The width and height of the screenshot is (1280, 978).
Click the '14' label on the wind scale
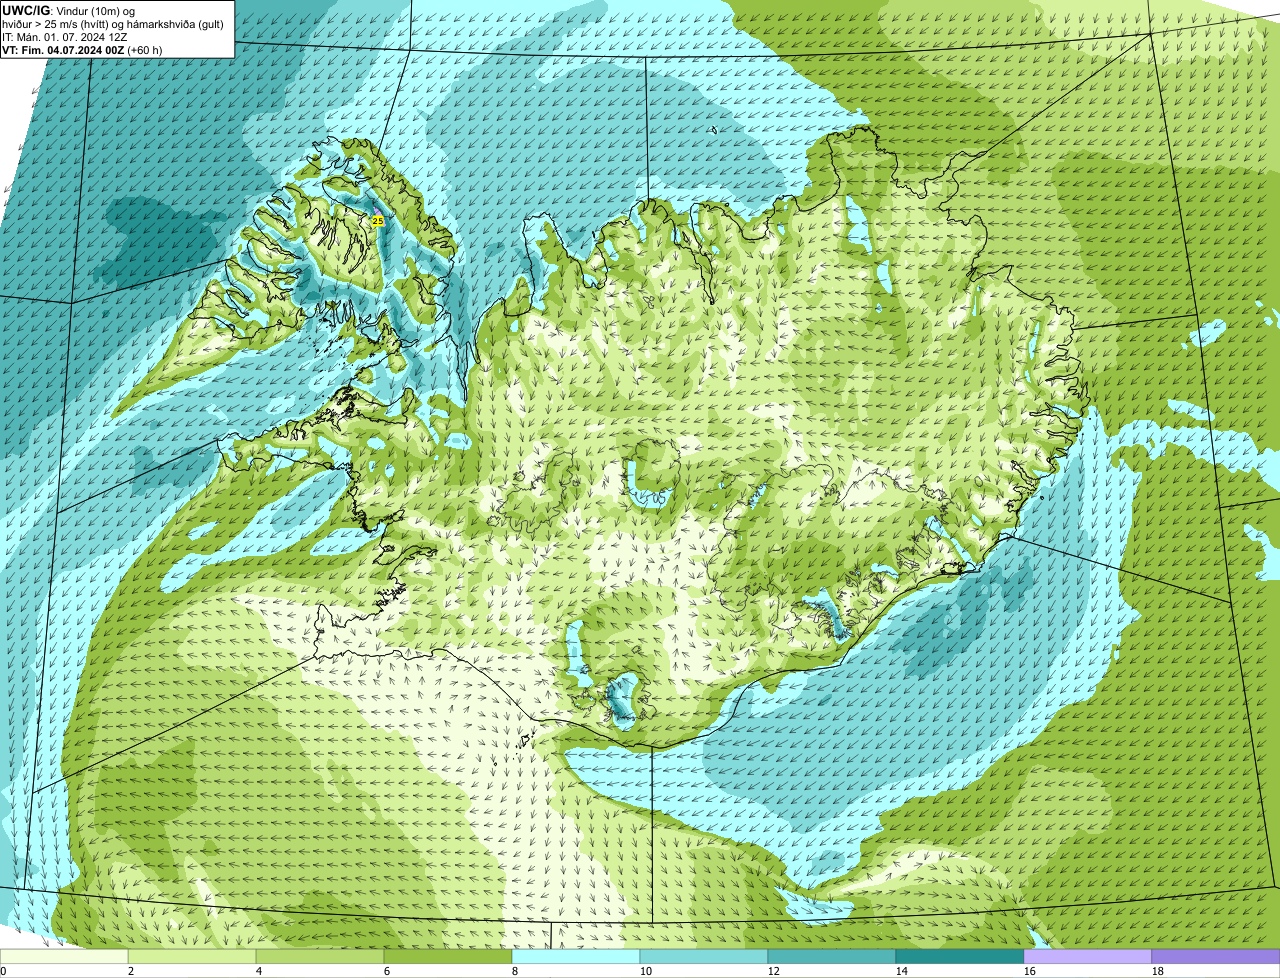[x=902, y=971]
